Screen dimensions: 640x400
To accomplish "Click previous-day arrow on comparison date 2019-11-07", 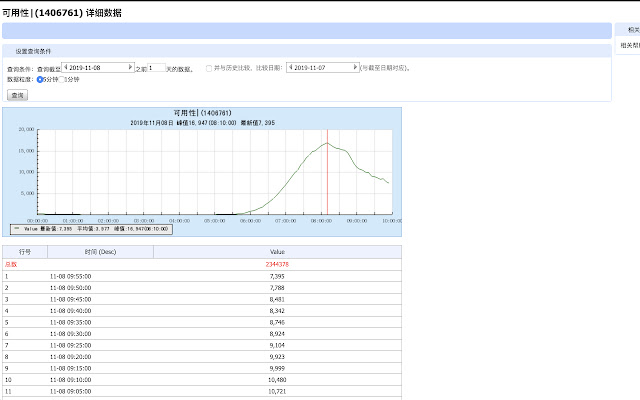I will pos(291,67).
